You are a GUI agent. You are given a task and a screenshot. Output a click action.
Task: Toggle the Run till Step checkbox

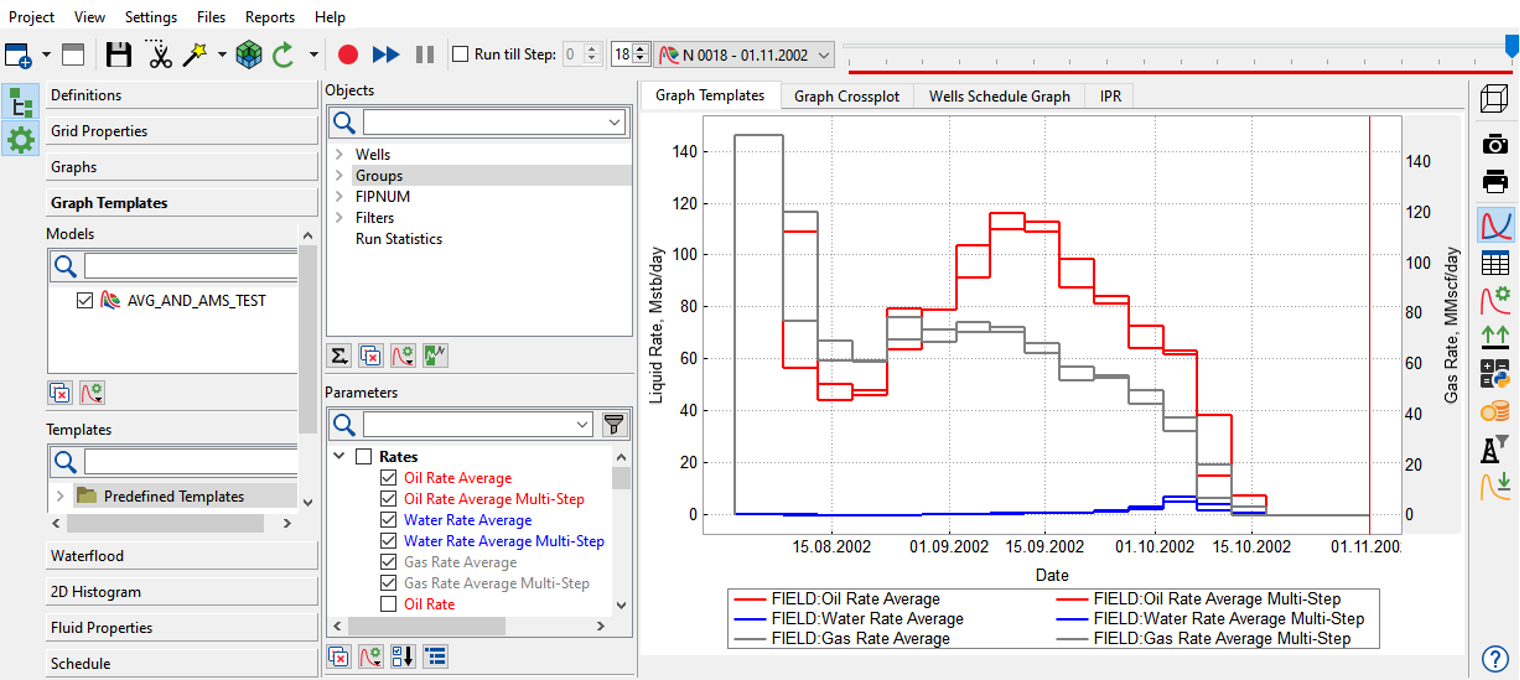[460, 54]
